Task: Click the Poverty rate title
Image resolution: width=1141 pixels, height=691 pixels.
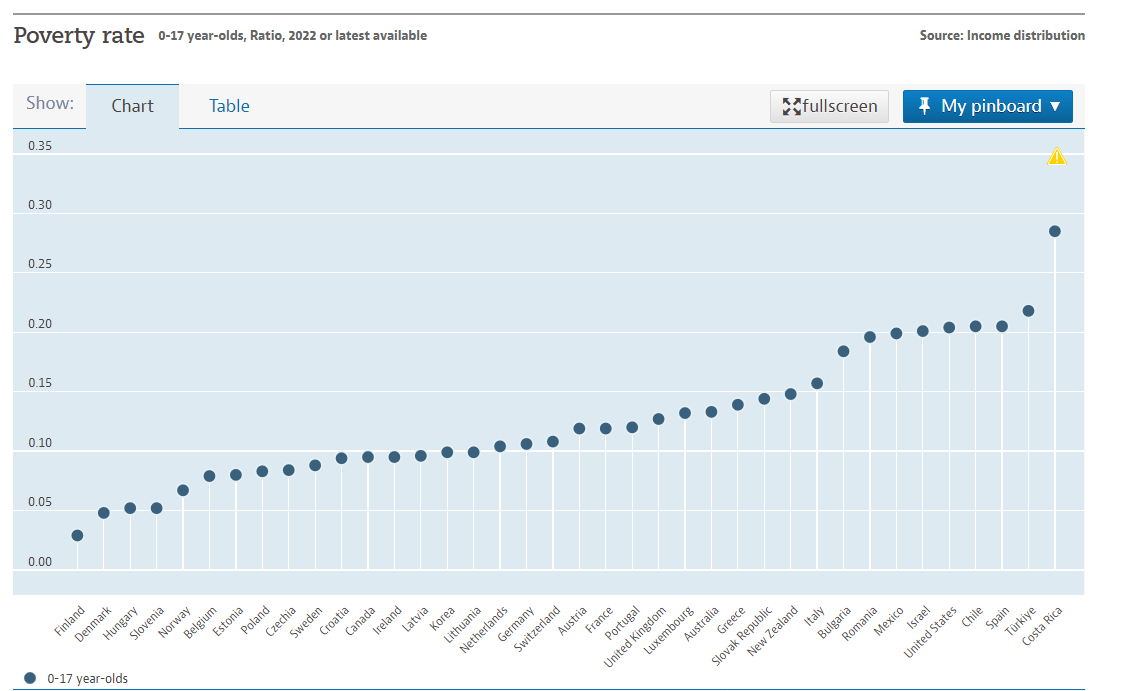Action: [x=79, y=35]
